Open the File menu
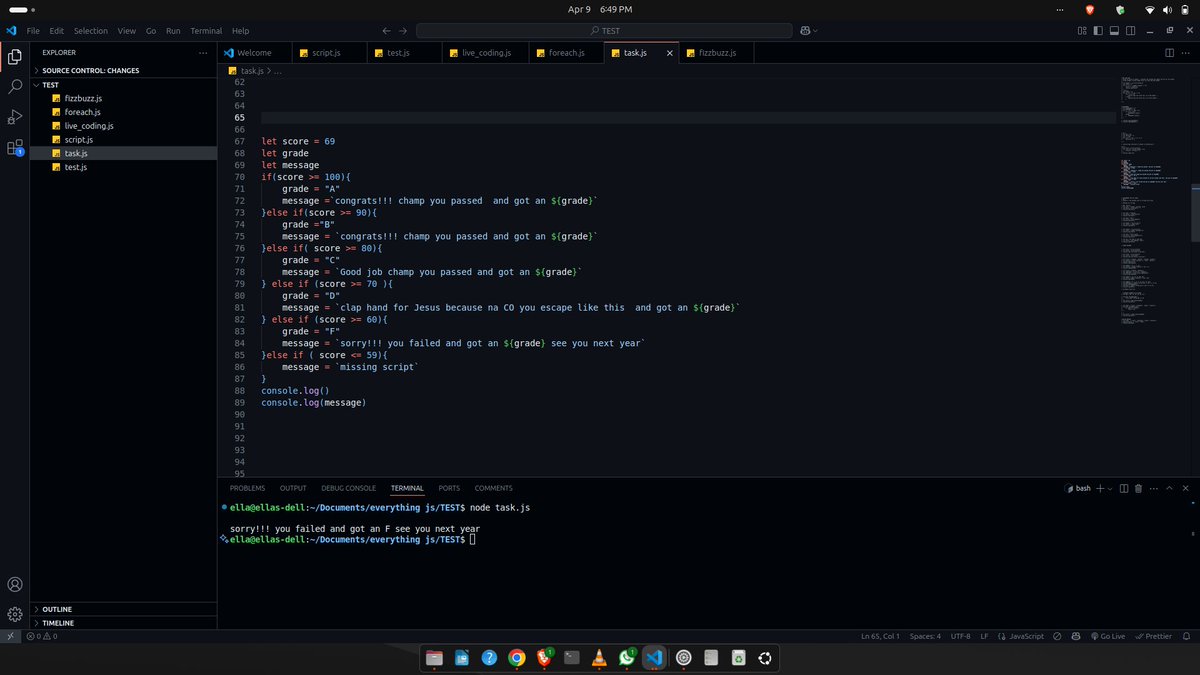 point(33,31)
